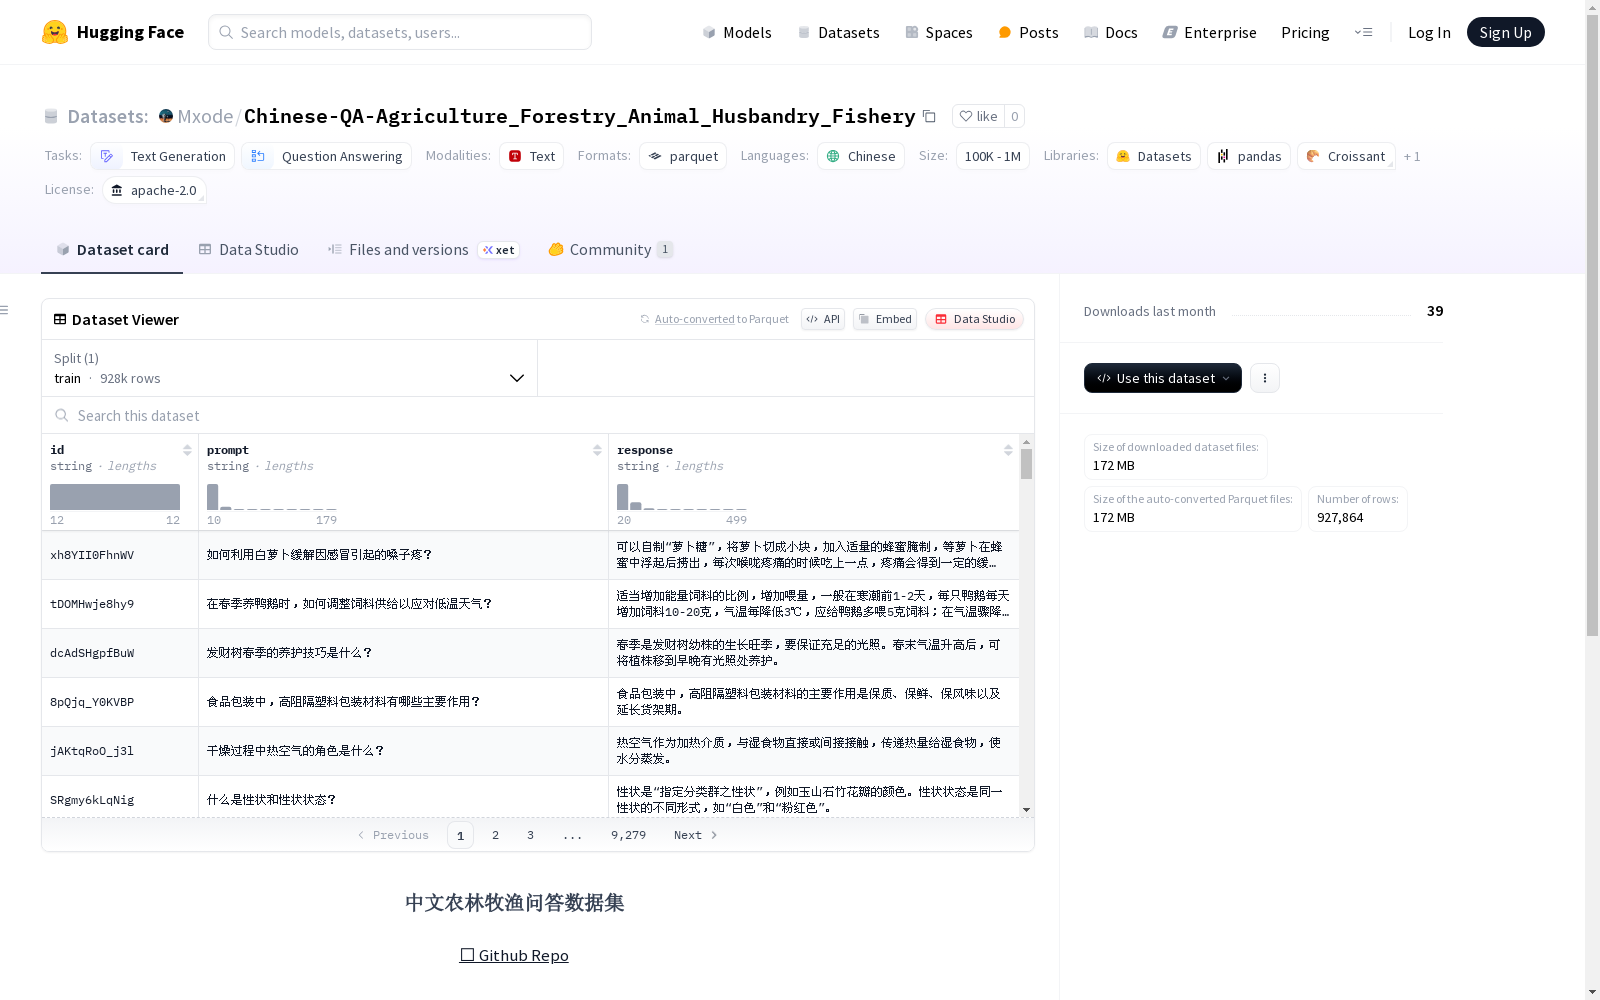Click the id lengths histogram bar
The image size is (1600, 1000).
tap(115, 497)
